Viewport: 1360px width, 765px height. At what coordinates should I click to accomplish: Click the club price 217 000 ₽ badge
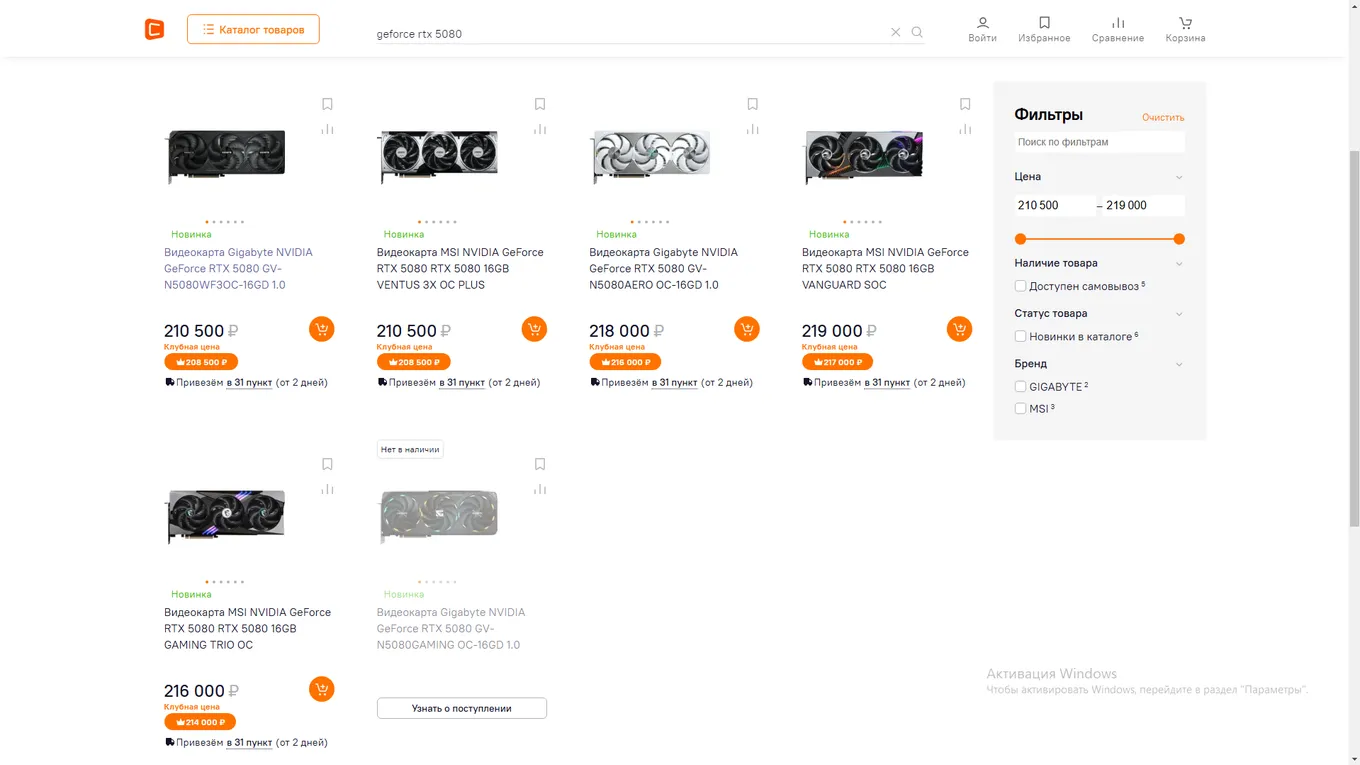coord(837,362)
